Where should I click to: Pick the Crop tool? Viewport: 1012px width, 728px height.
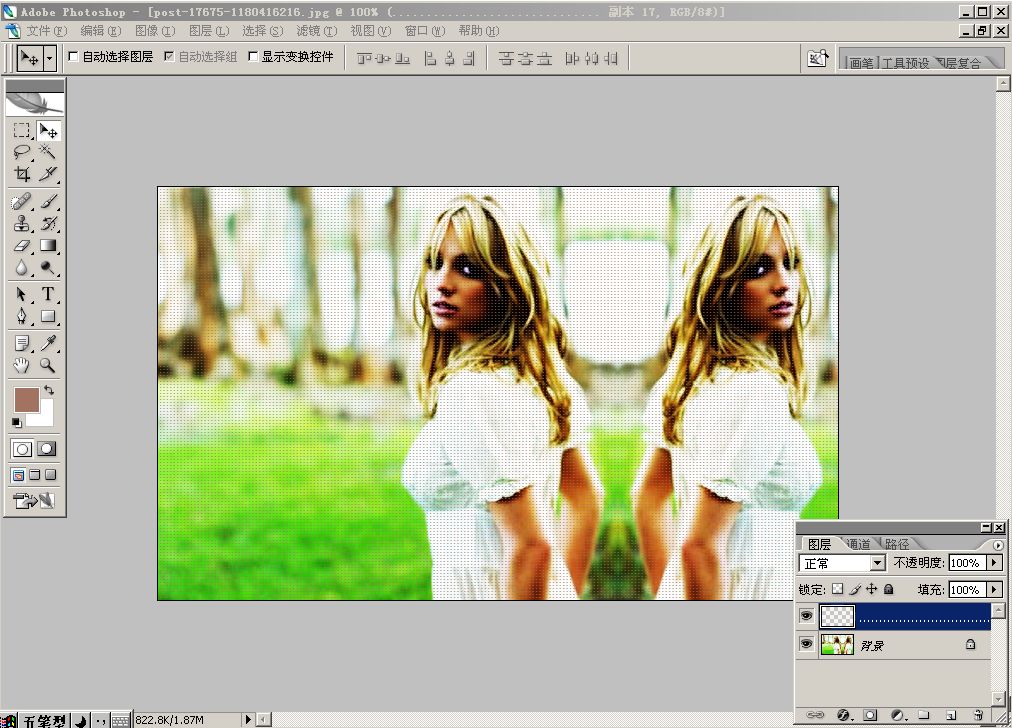pos(22,174)
